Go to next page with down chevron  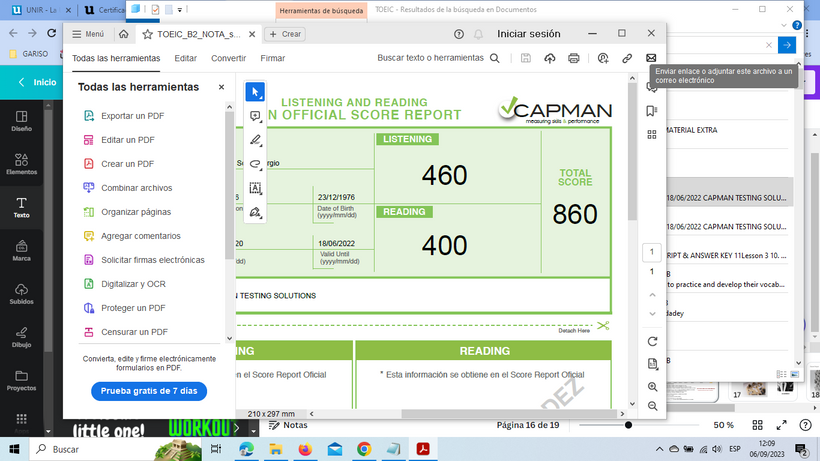coord(652,314)
